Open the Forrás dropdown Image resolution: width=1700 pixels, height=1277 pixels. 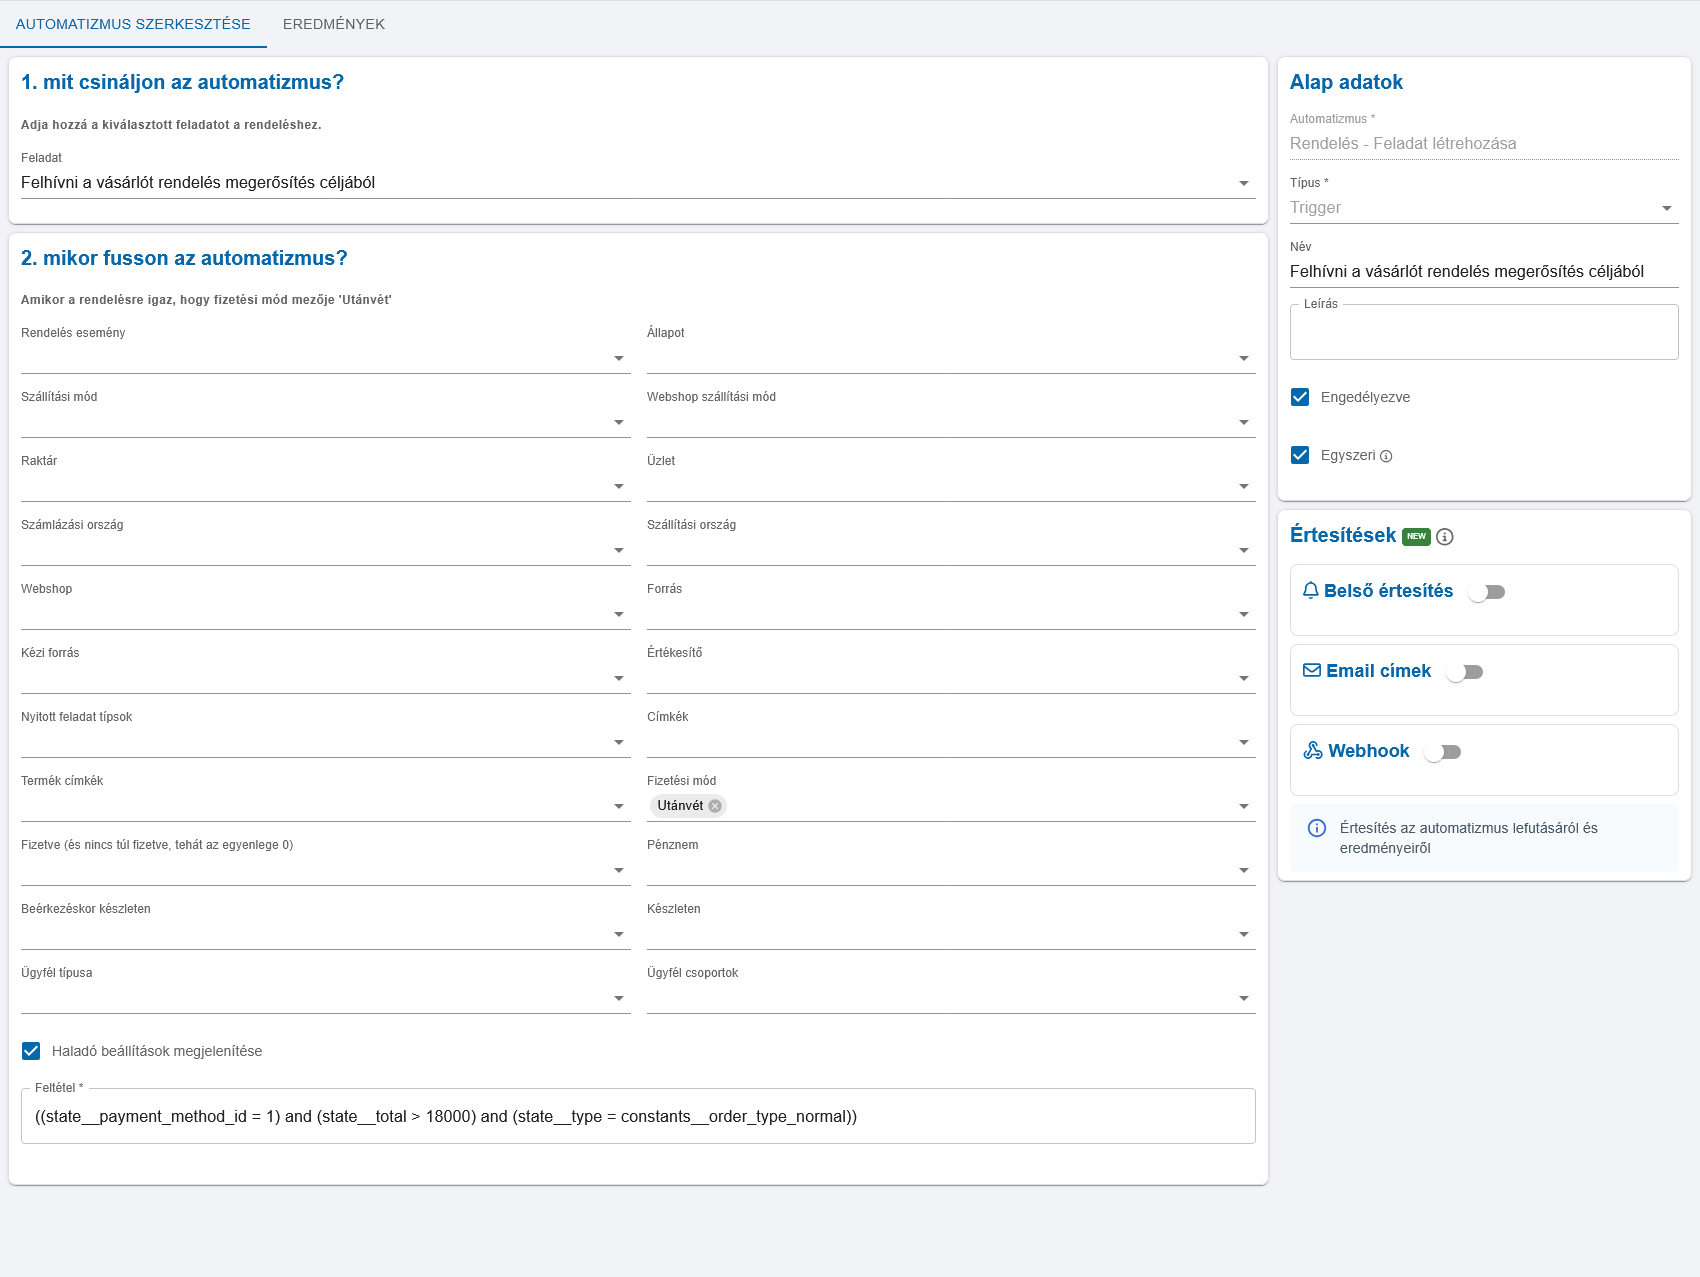(951, 614)
